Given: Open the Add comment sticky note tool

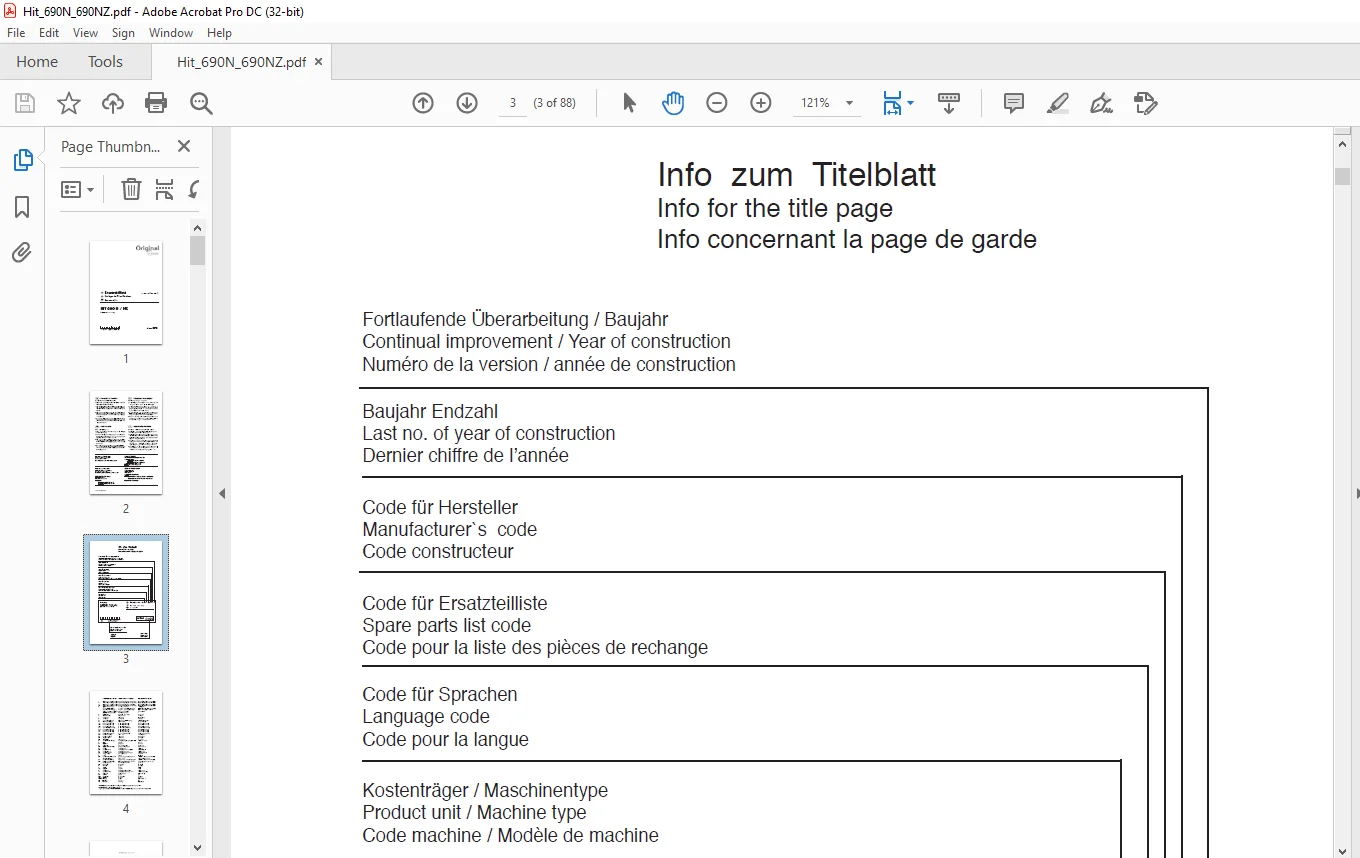Looking at the screenshot, I should (x=1014, y=103).
